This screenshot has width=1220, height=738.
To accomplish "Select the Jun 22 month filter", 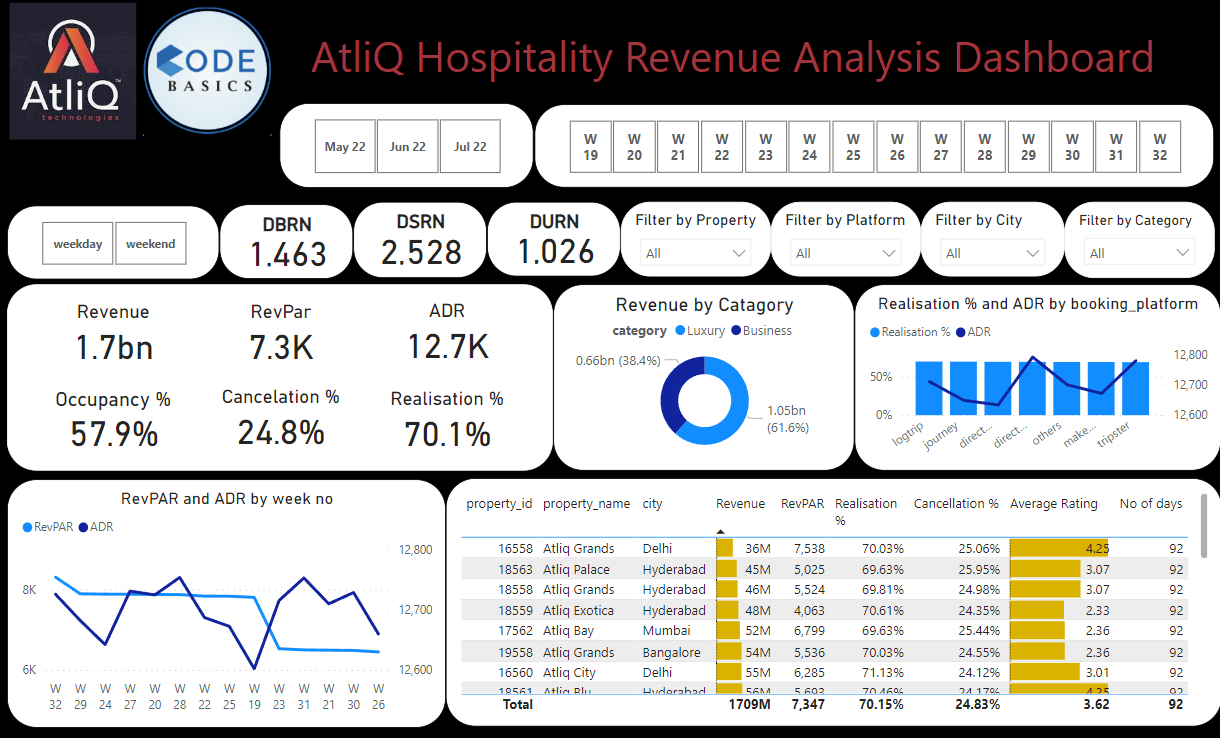I will pyautogui.click(x=407, y=146).
